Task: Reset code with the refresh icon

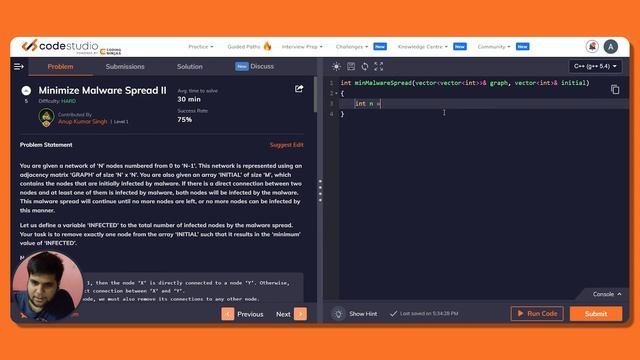Action: point(364,67)
